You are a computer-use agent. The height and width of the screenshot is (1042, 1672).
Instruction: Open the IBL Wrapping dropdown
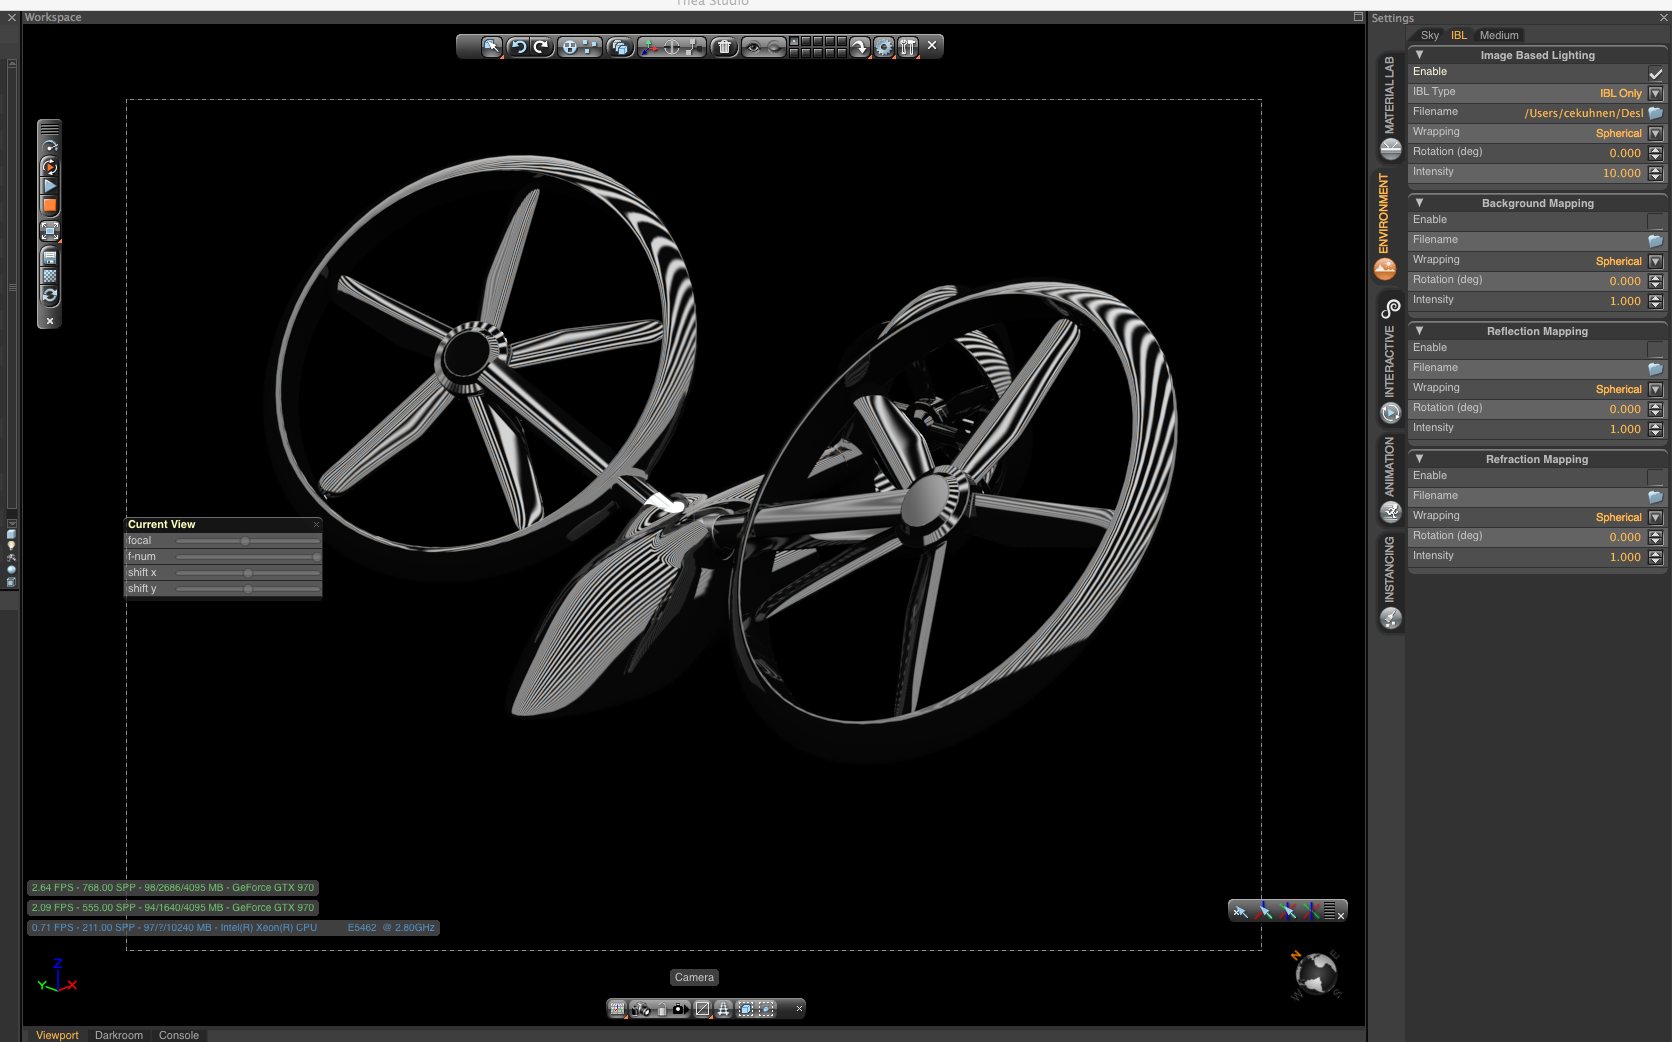(1656, 133)
